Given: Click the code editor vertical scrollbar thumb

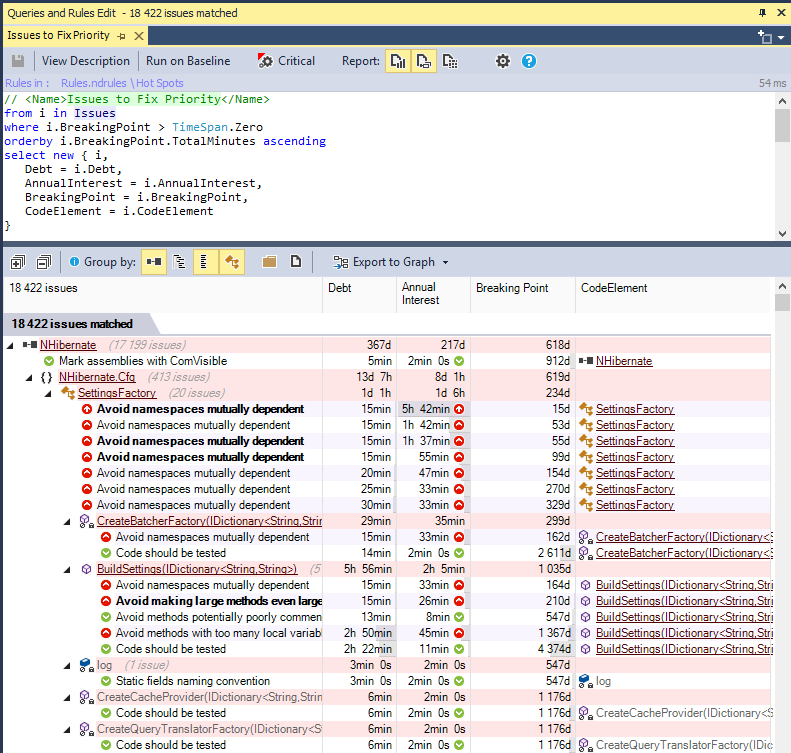Looking at the screenshot, I should (782, 126).
